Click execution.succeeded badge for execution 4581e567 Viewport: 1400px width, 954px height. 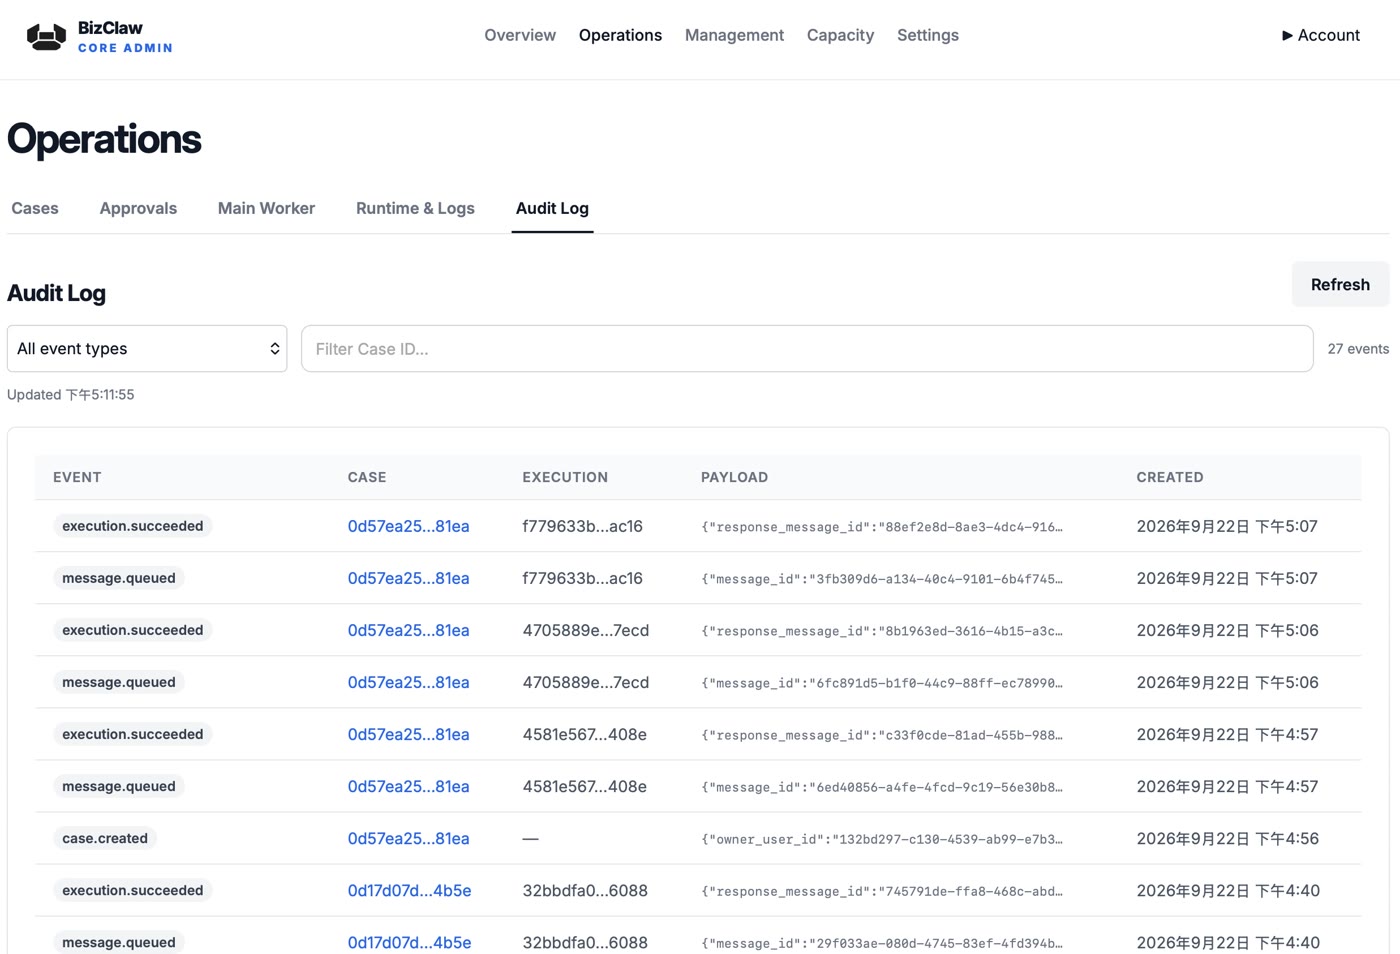pyautogui.click(x=132, y=734)
